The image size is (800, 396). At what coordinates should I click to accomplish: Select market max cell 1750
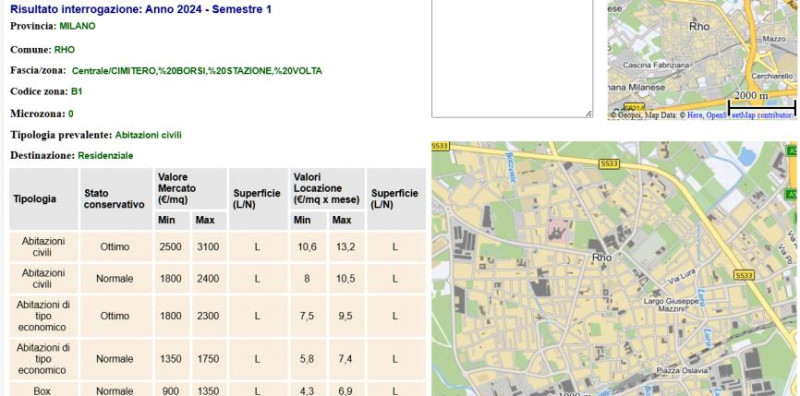click(x=208, y=359)
